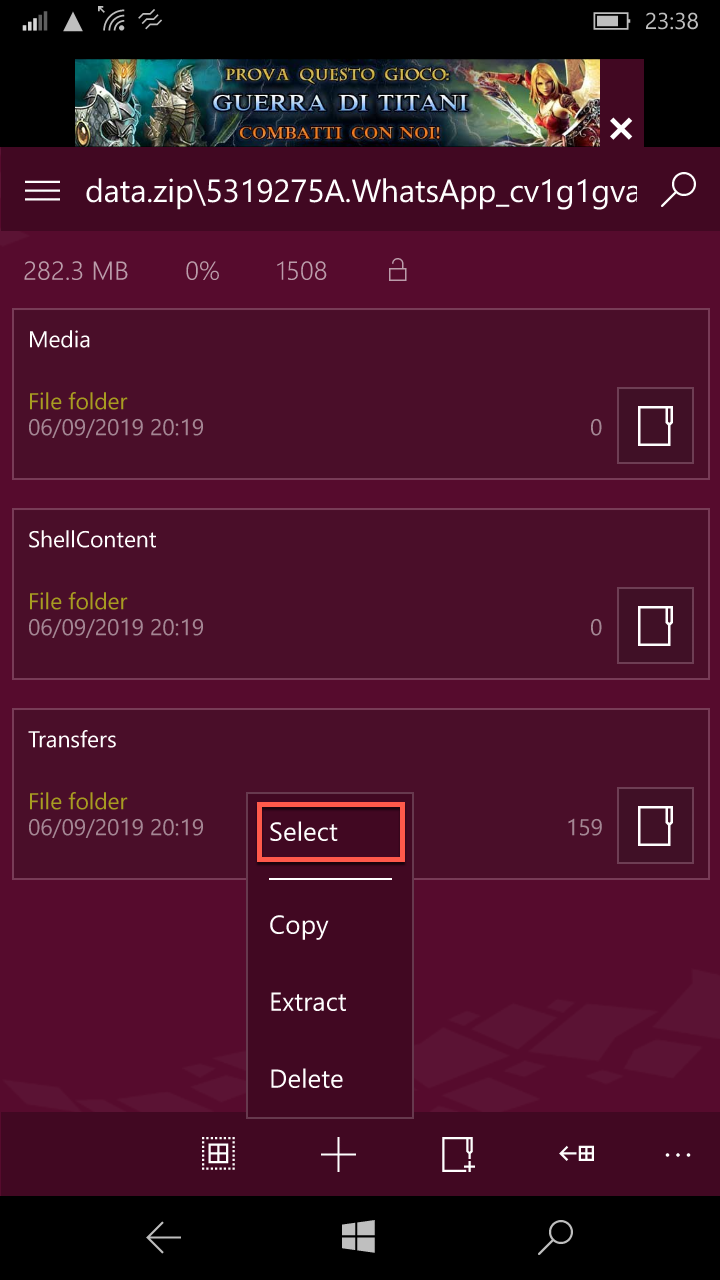Tap the select-all grid icon in bottom bar
The width and height of the screenshot is (720, 1280).
point(218,1154)
